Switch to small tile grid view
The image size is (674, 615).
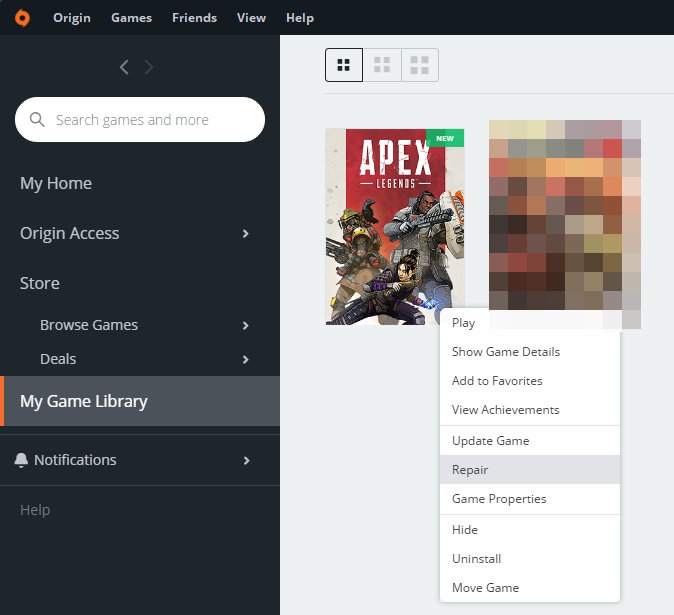pyautogui.click(x=344, y=65)
